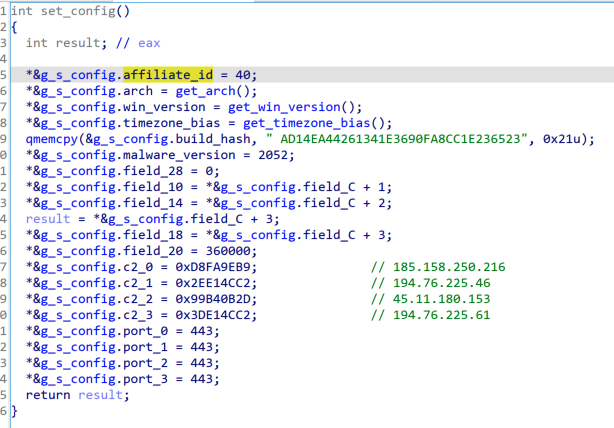
Task: Click the return keyword
Action: click(48, 395)
